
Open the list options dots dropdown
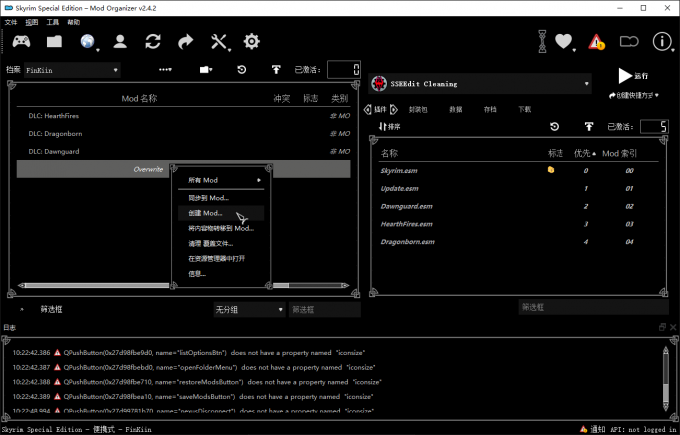point(165,70)
